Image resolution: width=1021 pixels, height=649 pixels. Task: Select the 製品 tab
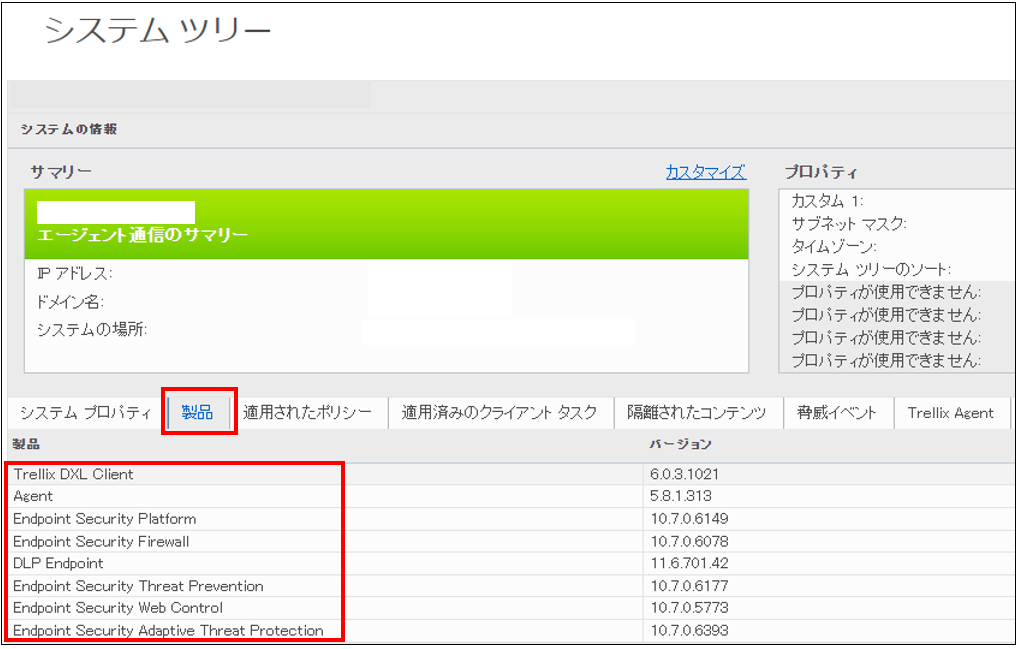tap(197, 413)
